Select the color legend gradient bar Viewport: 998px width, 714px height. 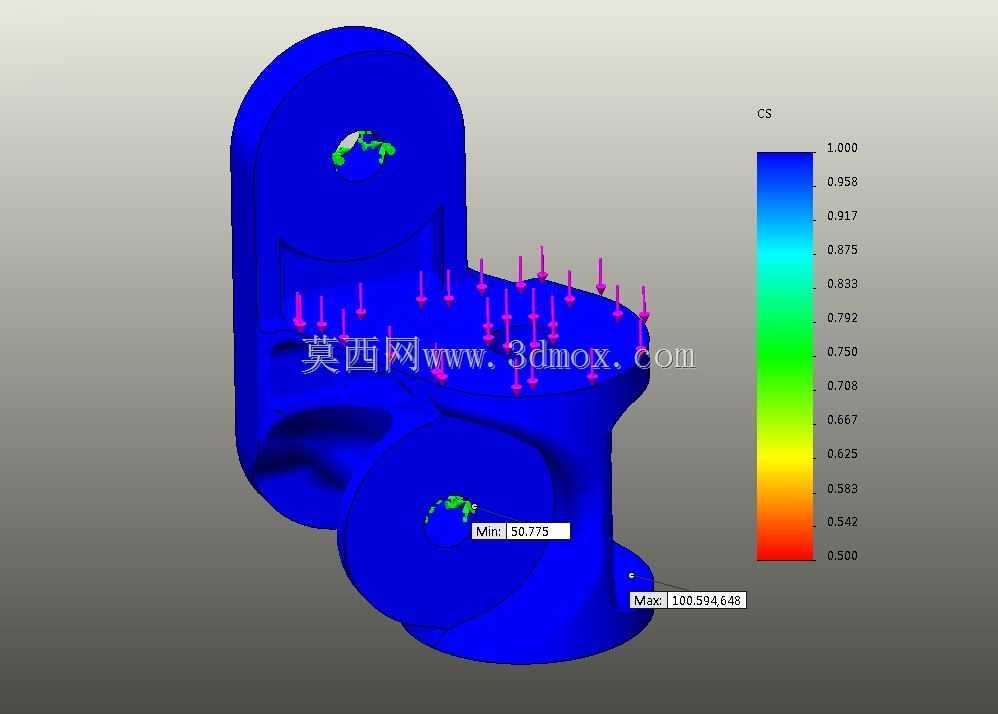tap(785, 356)
